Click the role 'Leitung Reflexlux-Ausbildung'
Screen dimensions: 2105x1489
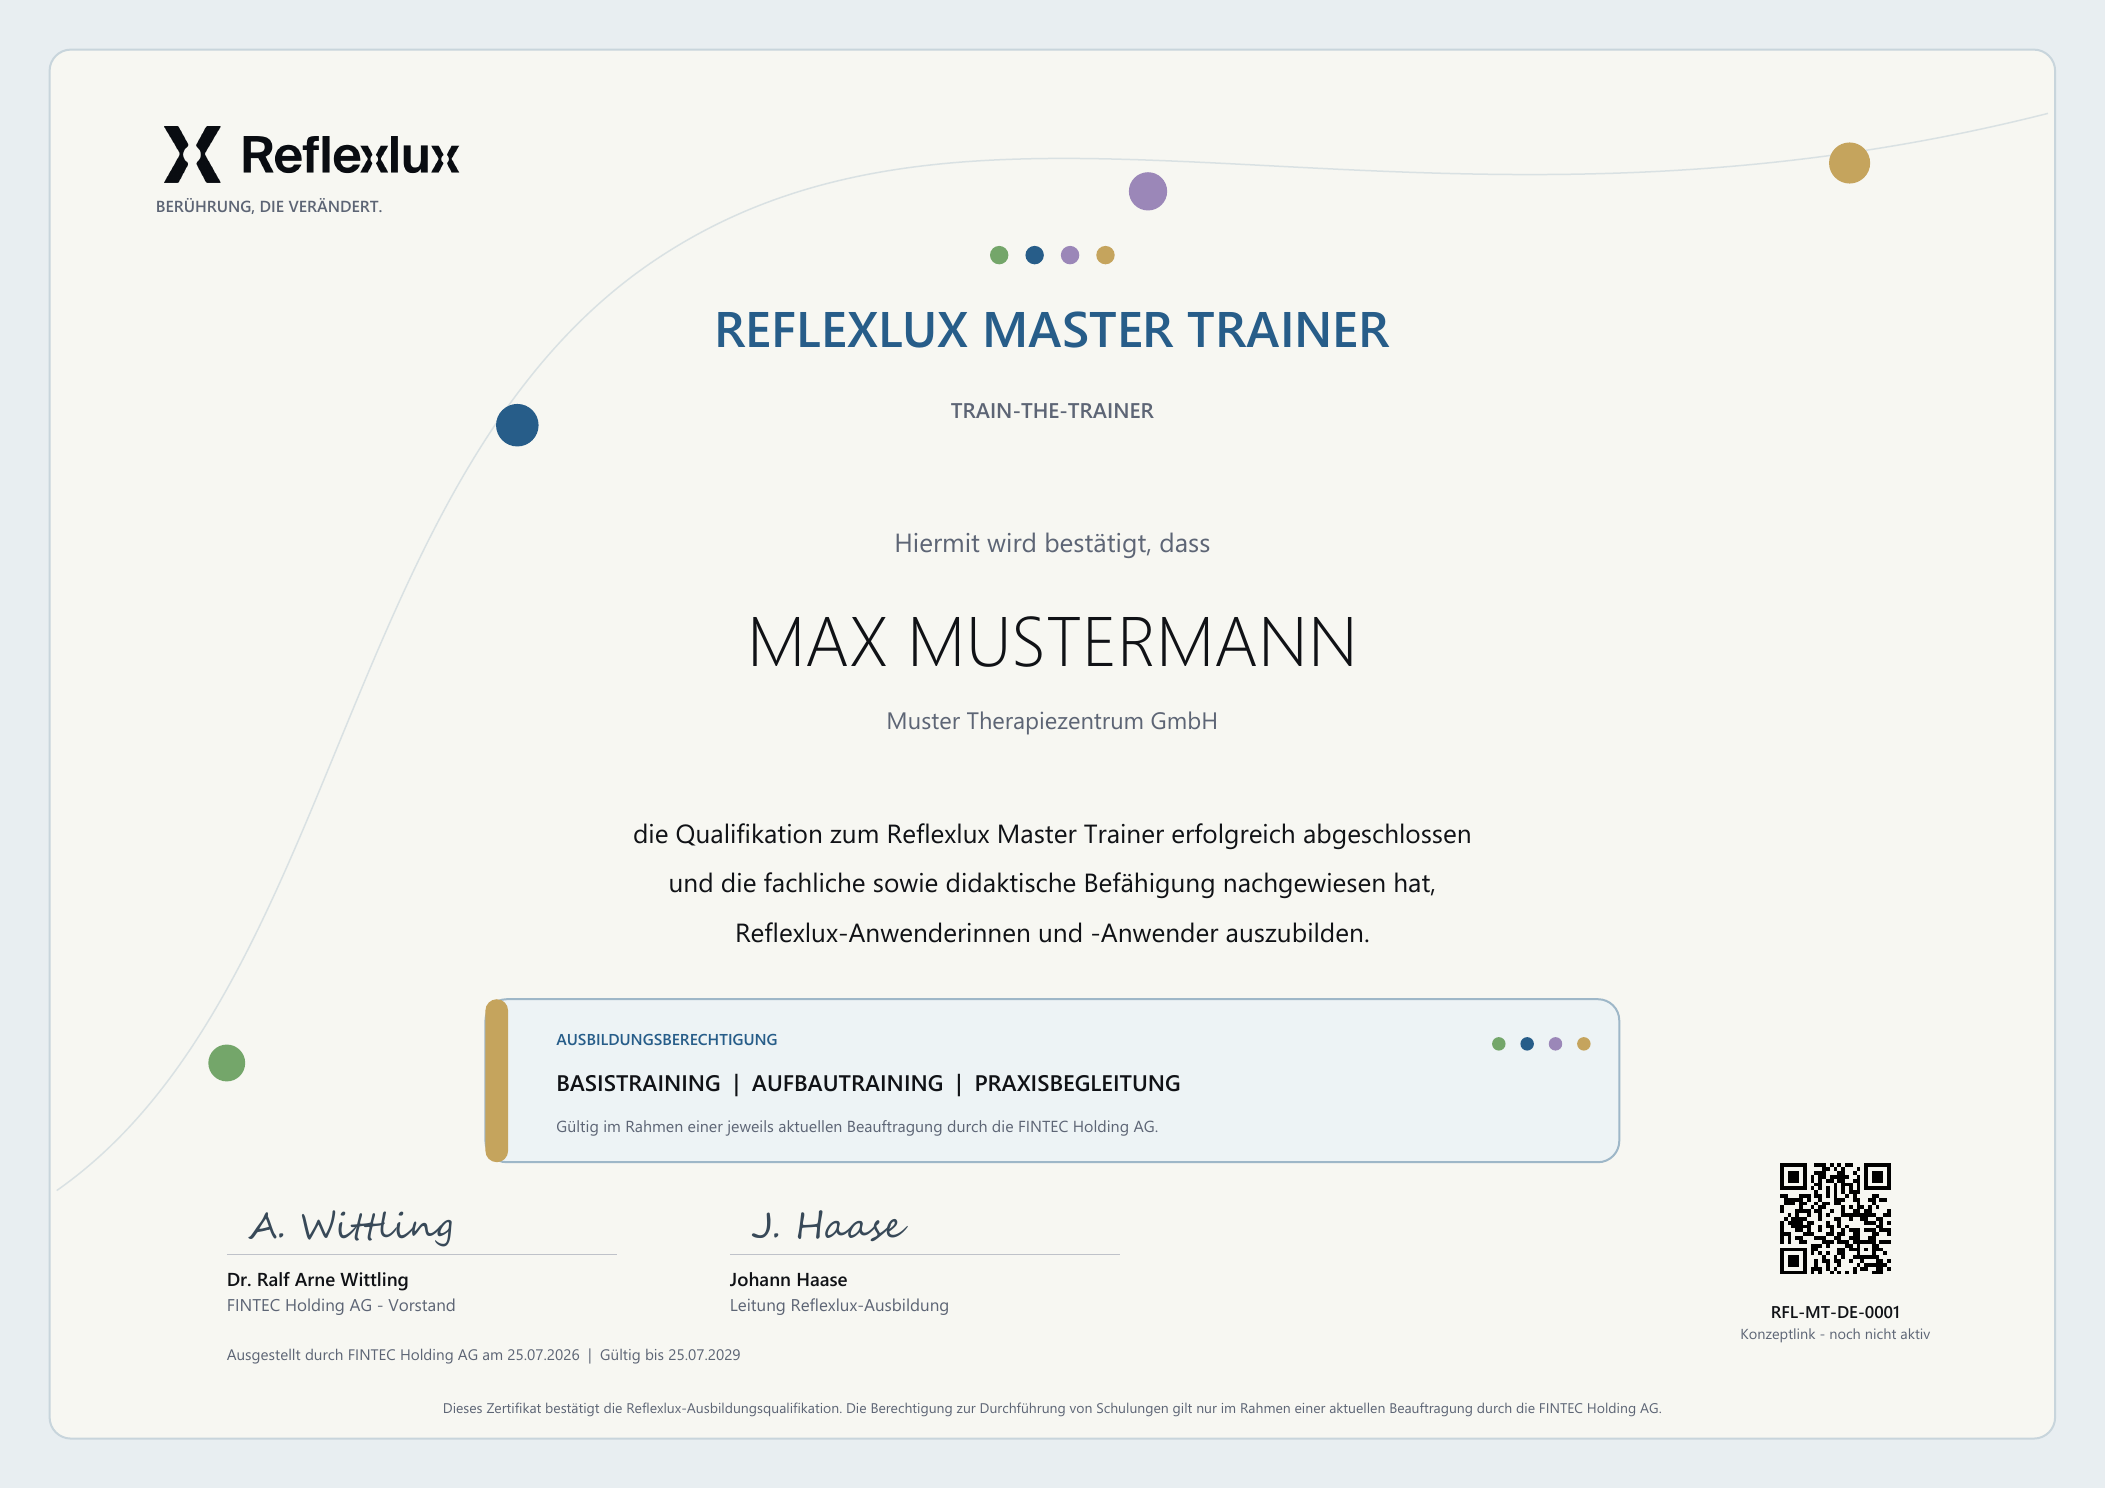coord(839,1306)
